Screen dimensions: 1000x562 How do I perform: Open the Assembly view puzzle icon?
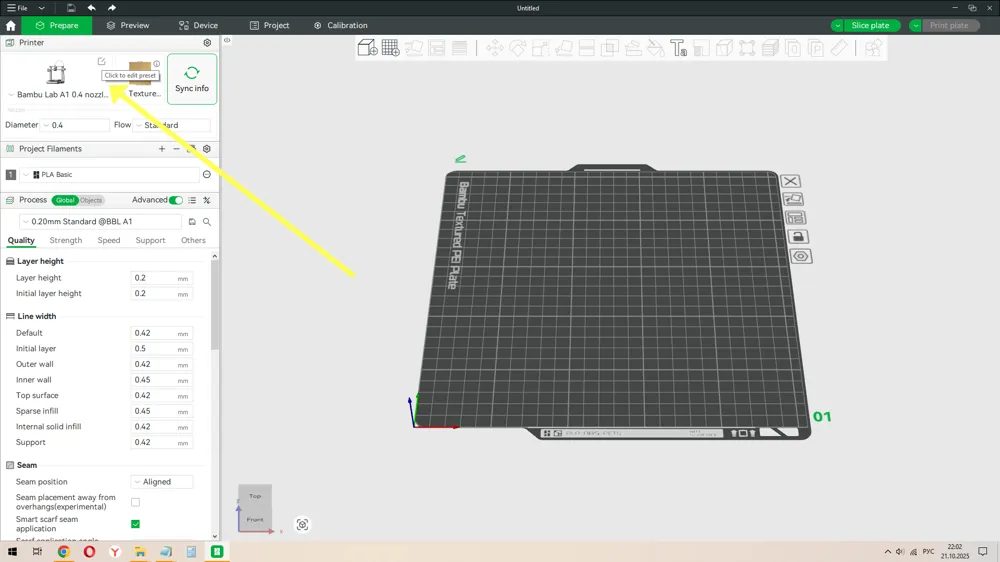click(873, 48)
